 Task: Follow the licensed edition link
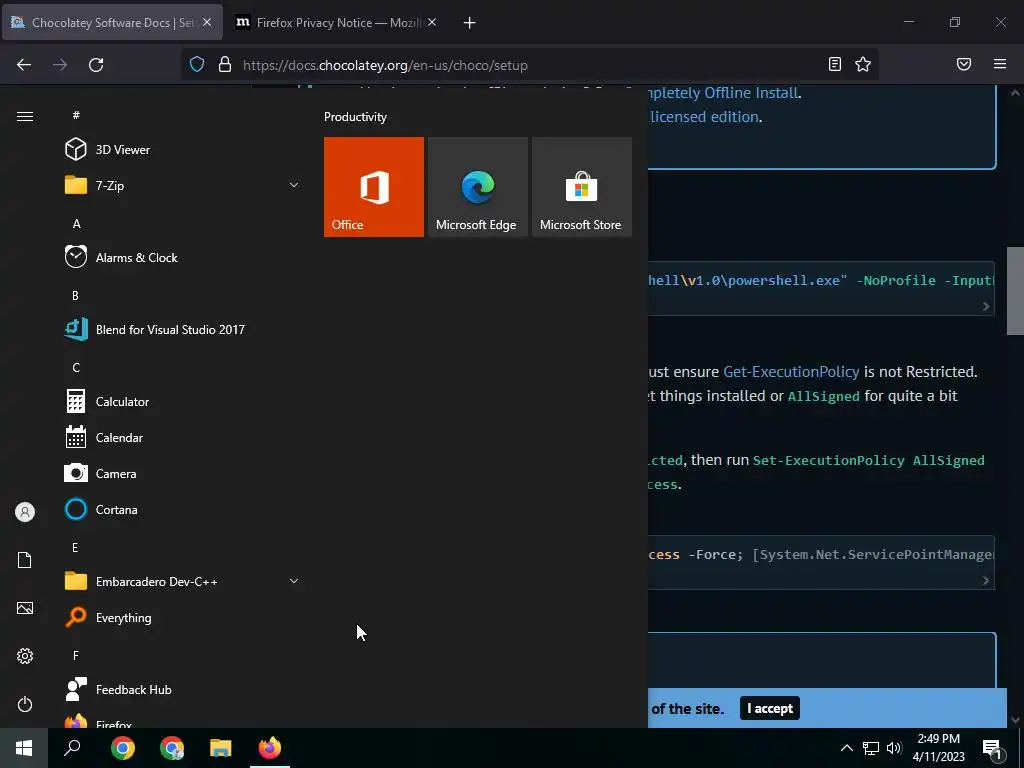tap(704, 117)
